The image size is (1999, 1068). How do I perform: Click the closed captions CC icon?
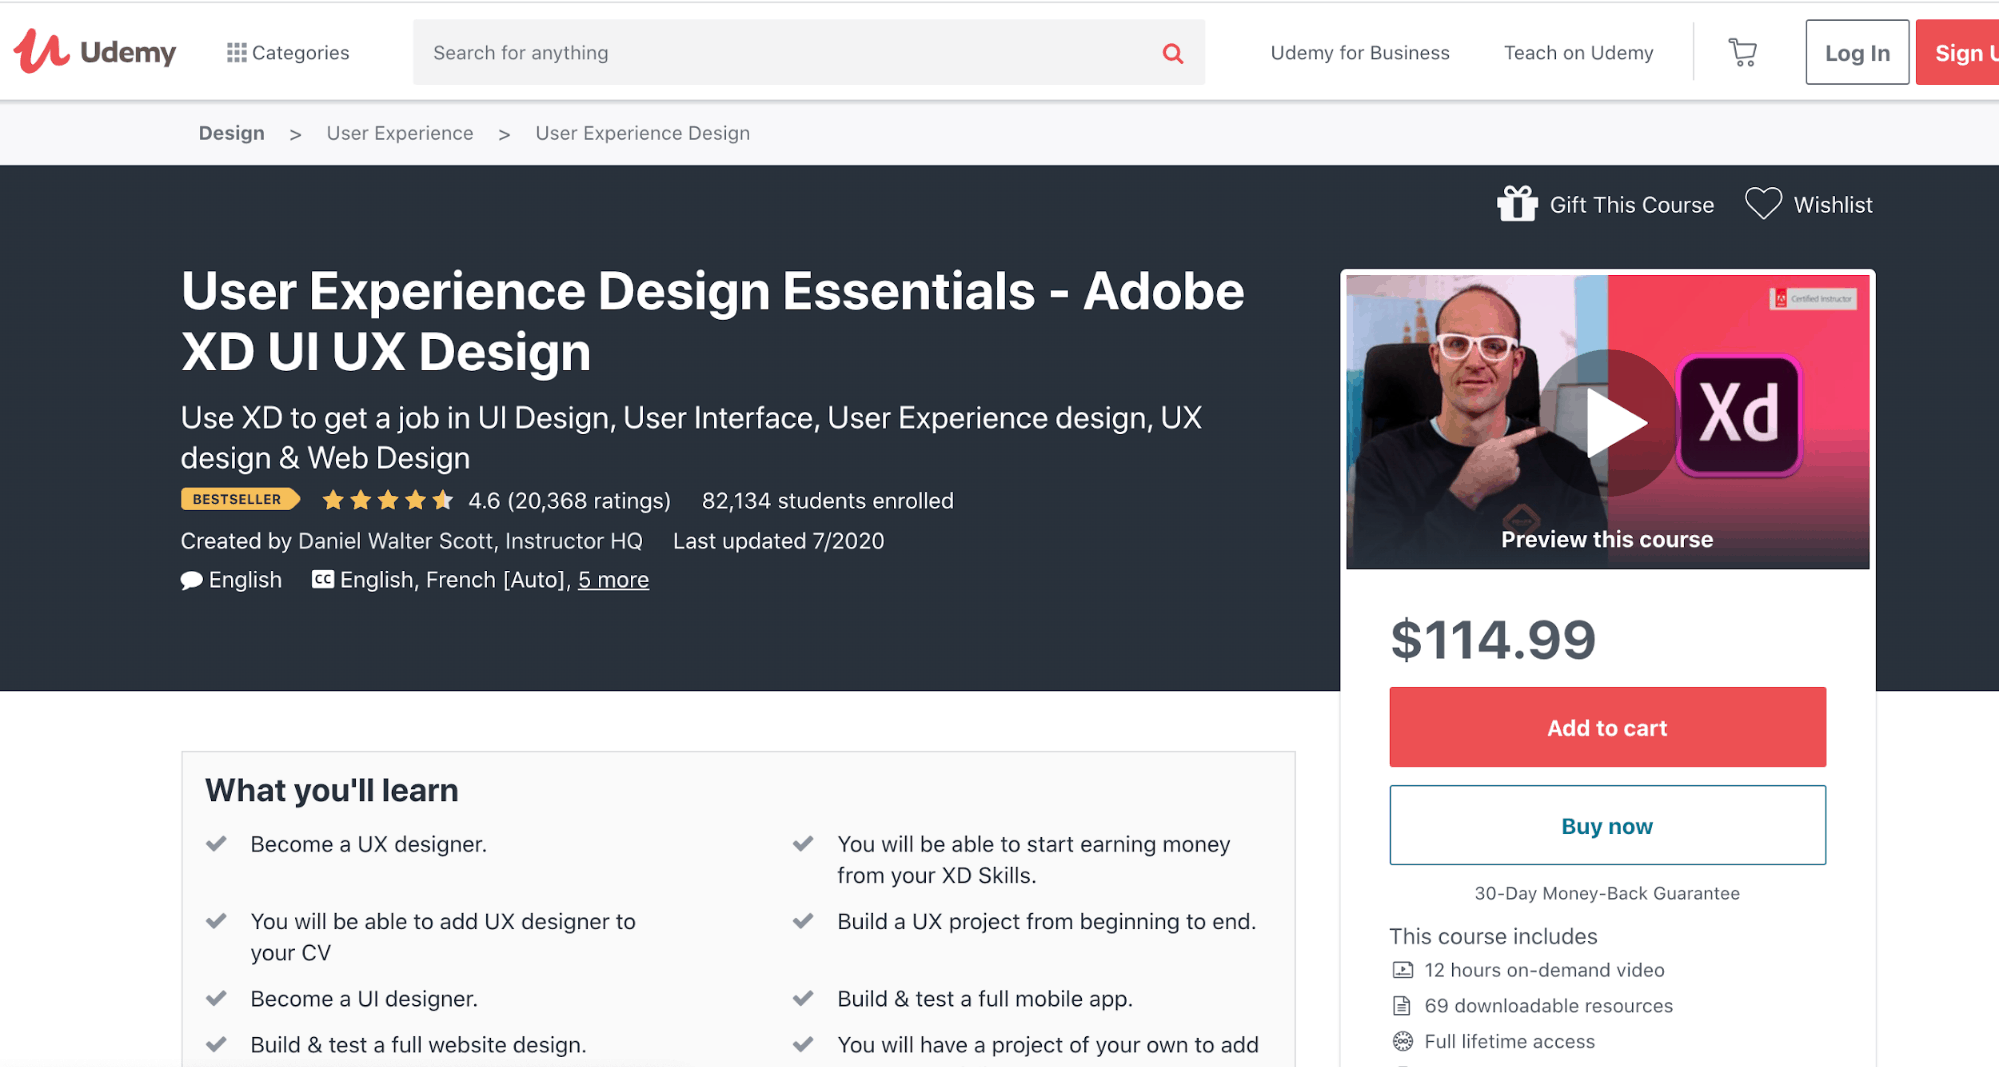coord(322,579)
